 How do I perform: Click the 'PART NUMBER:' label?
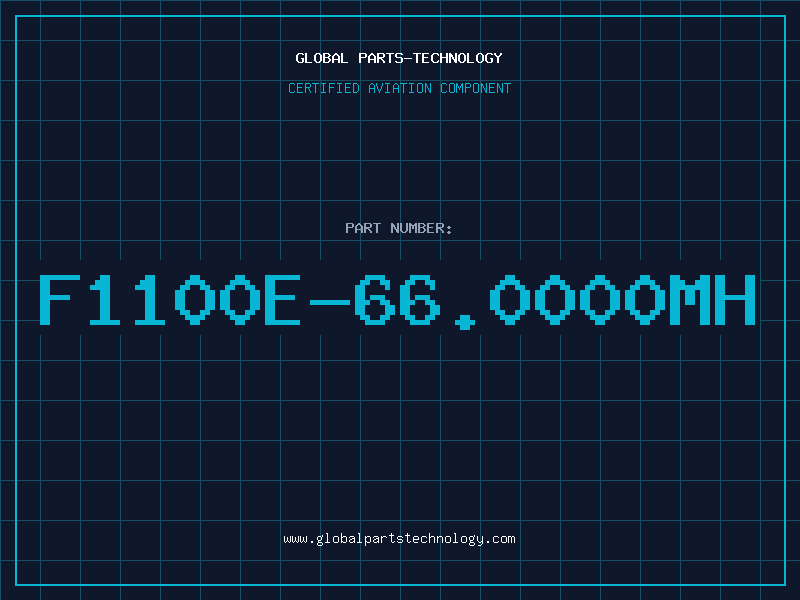coord(399,228)
